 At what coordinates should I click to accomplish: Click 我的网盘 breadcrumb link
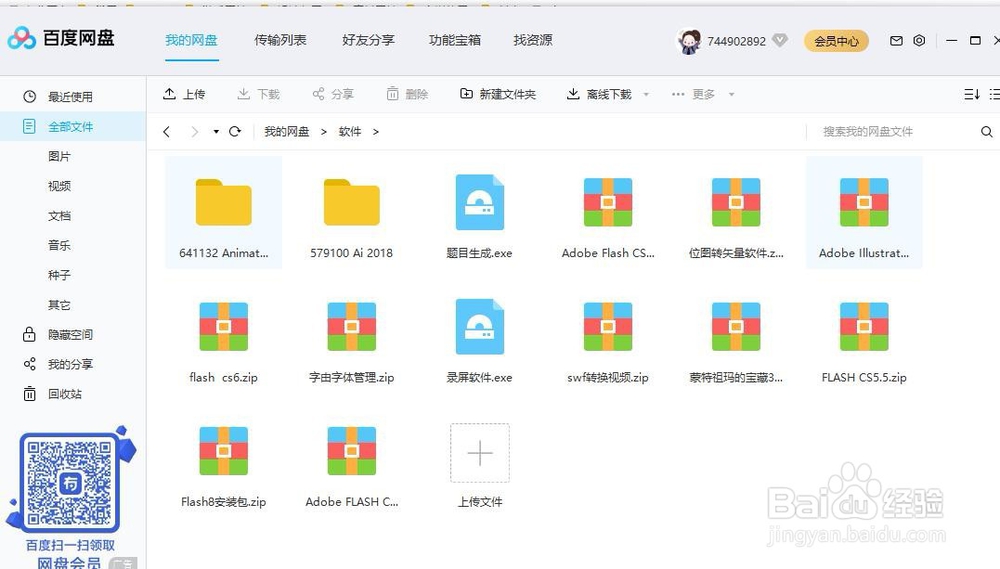[x=286, y=131]
